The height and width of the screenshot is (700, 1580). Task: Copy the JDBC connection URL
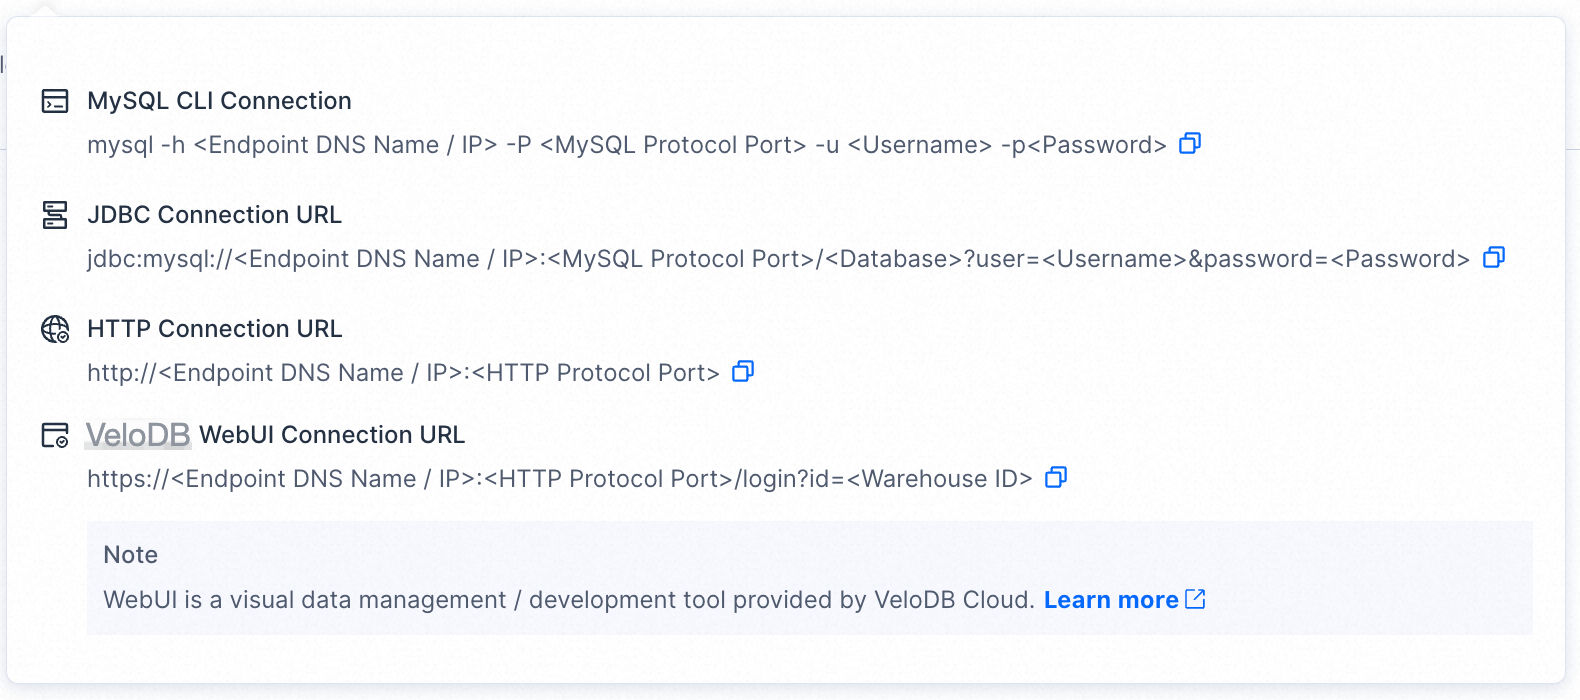(x=1494, y=258)
